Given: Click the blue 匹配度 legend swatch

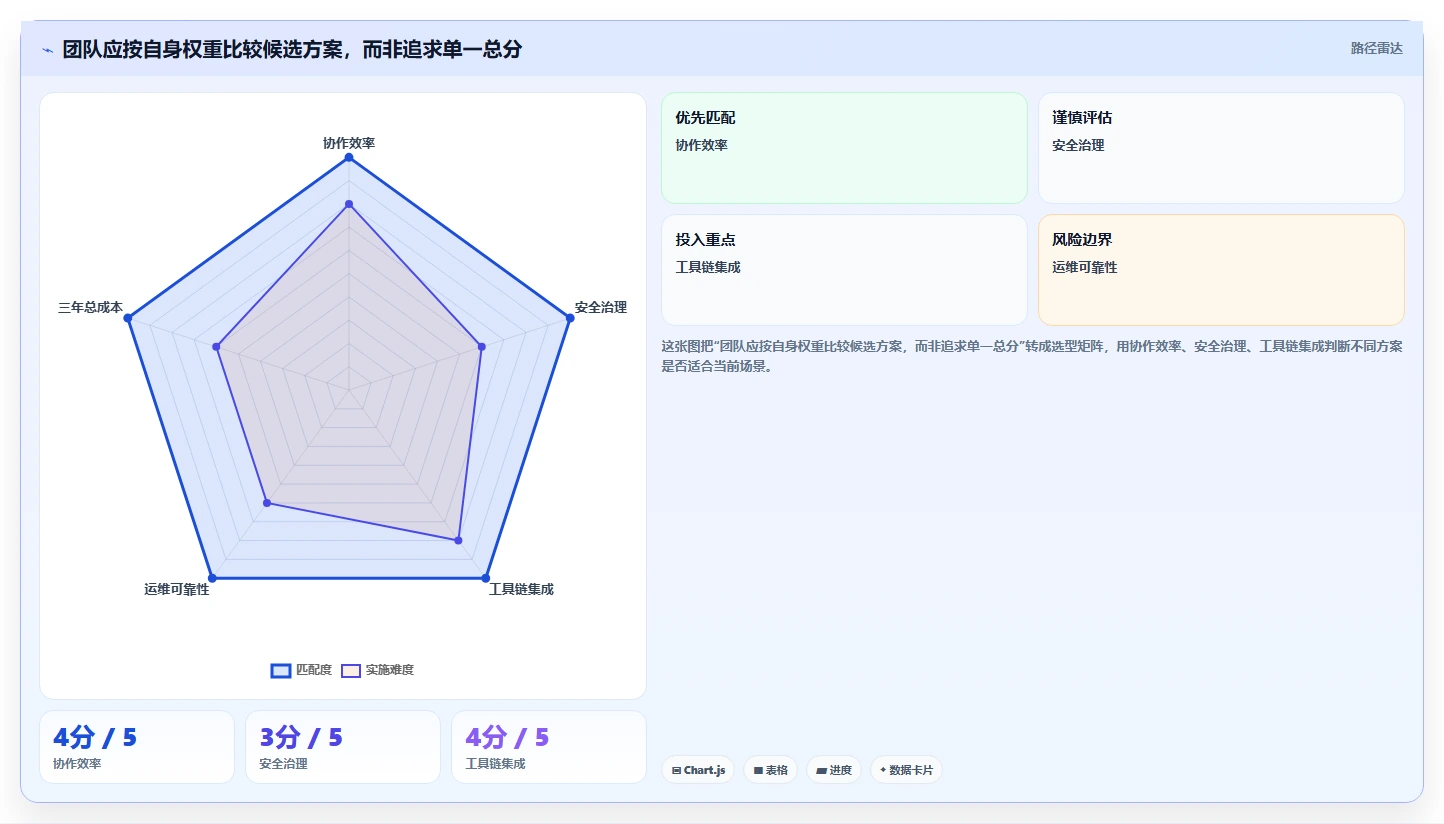Looking at the screenshot, I should (281, 670).
